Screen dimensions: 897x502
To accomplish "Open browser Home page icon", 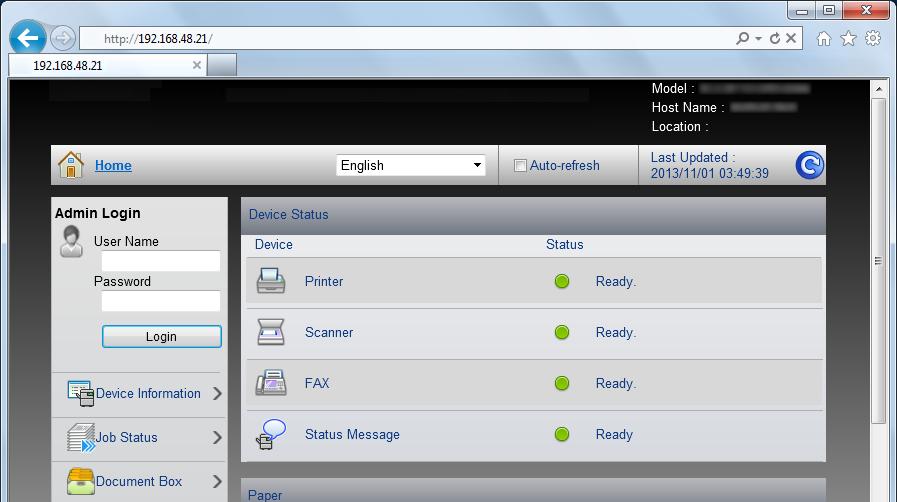I will (824, 38).
